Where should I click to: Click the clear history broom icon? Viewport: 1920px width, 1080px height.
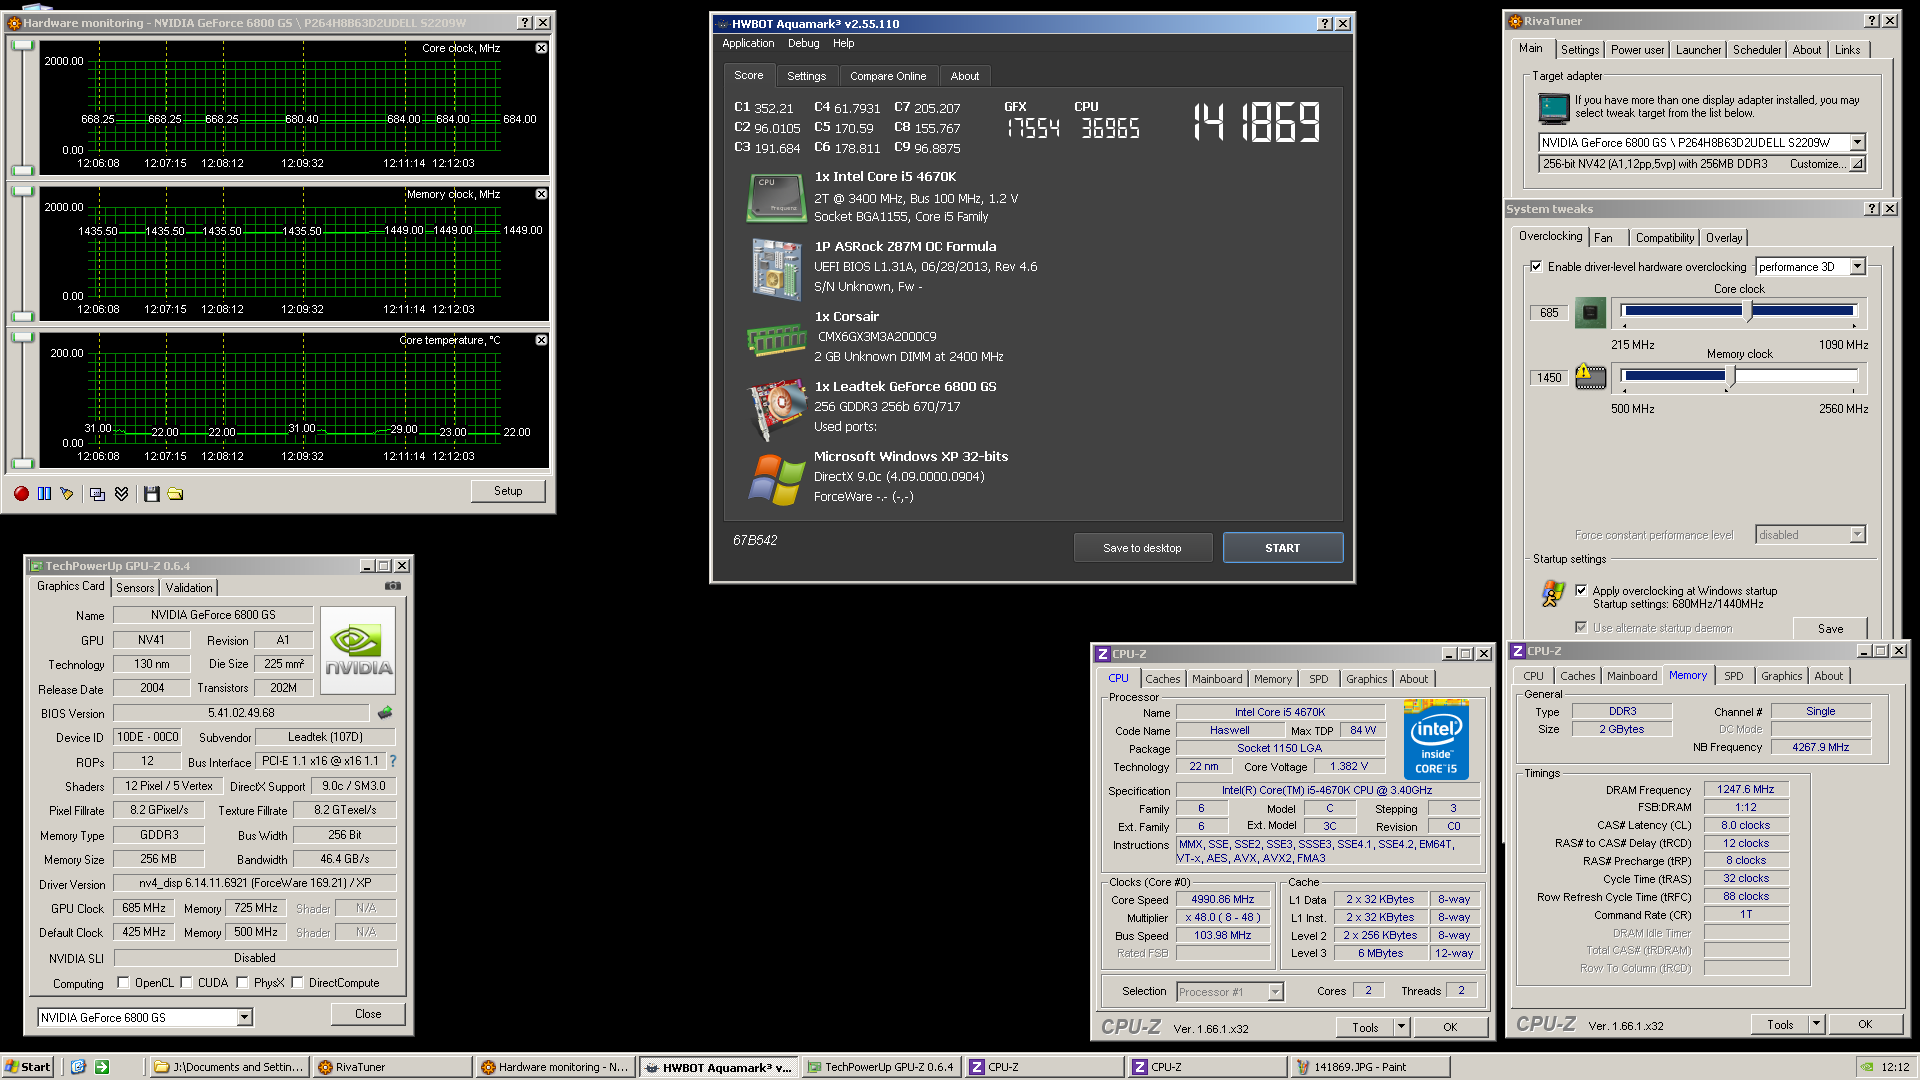(x=67, y=494)
